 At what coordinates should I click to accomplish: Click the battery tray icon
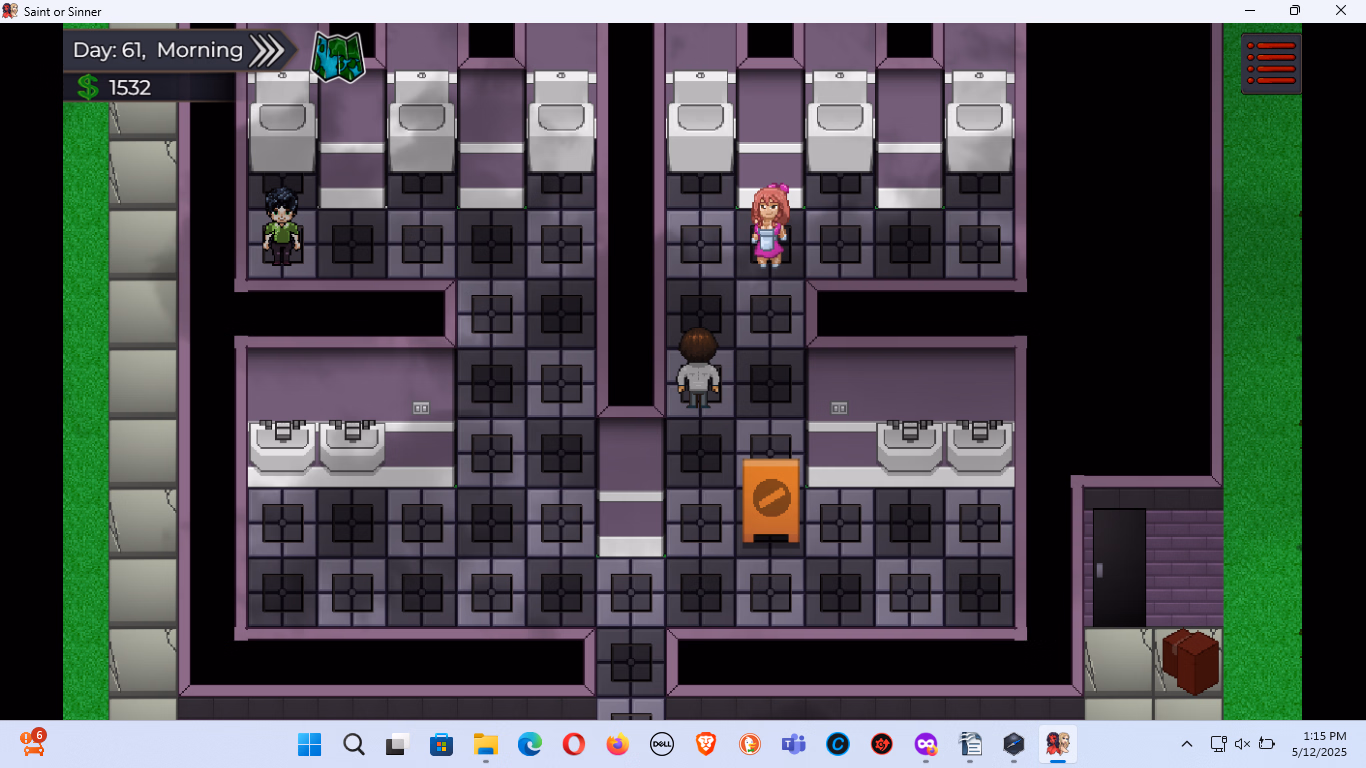tap(1267, 744)
